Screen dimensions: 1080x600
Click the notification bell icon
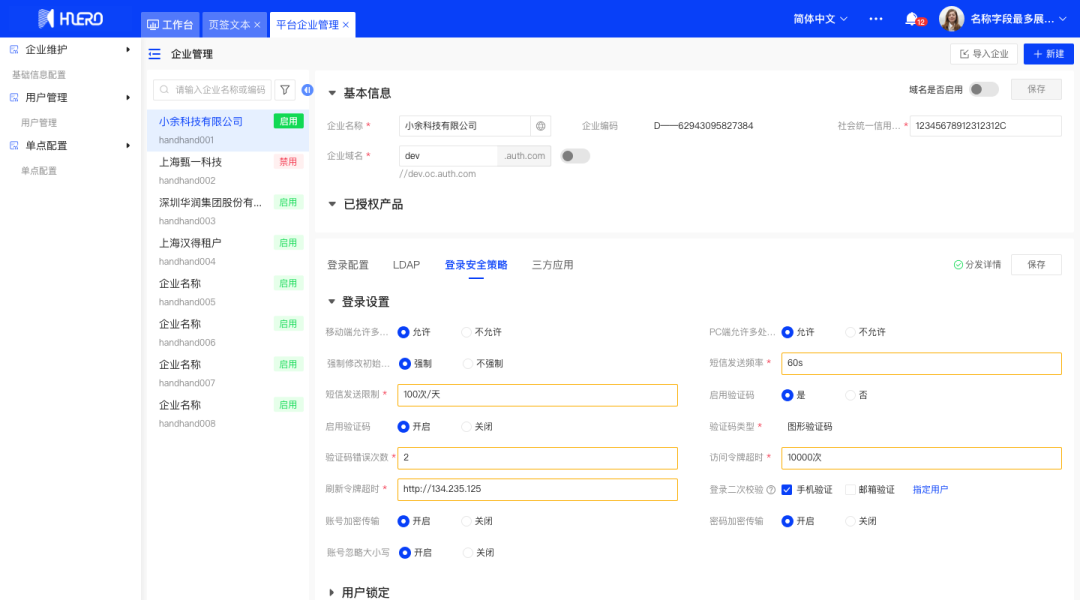tap(911, 19)
